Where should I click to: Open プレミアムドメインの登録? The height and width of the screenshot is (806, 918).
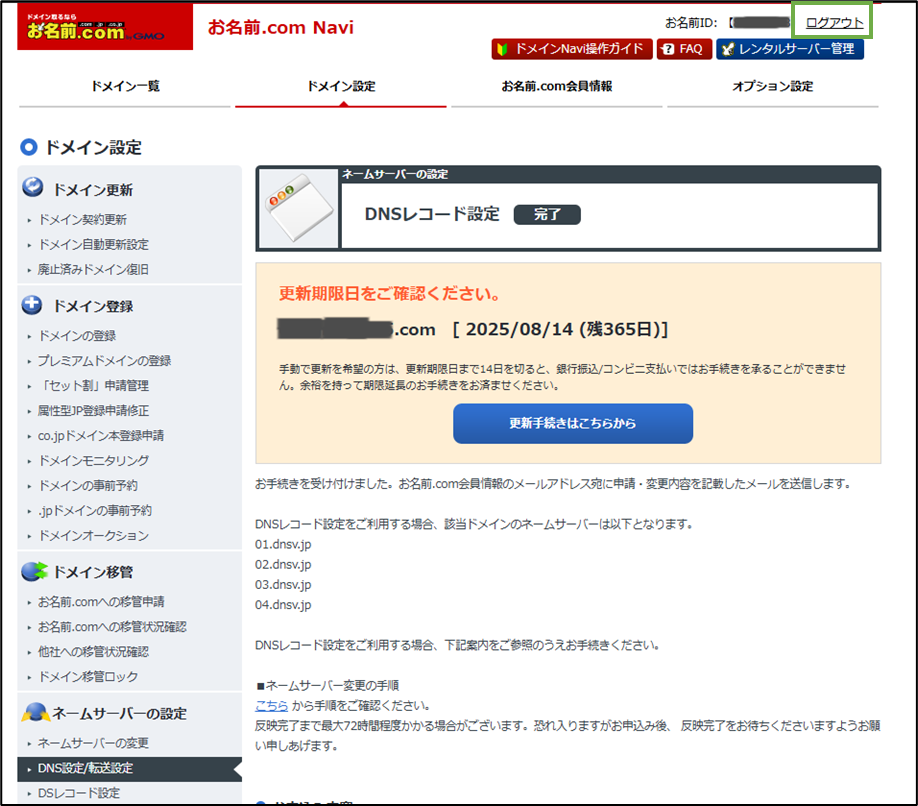point(105,361)
